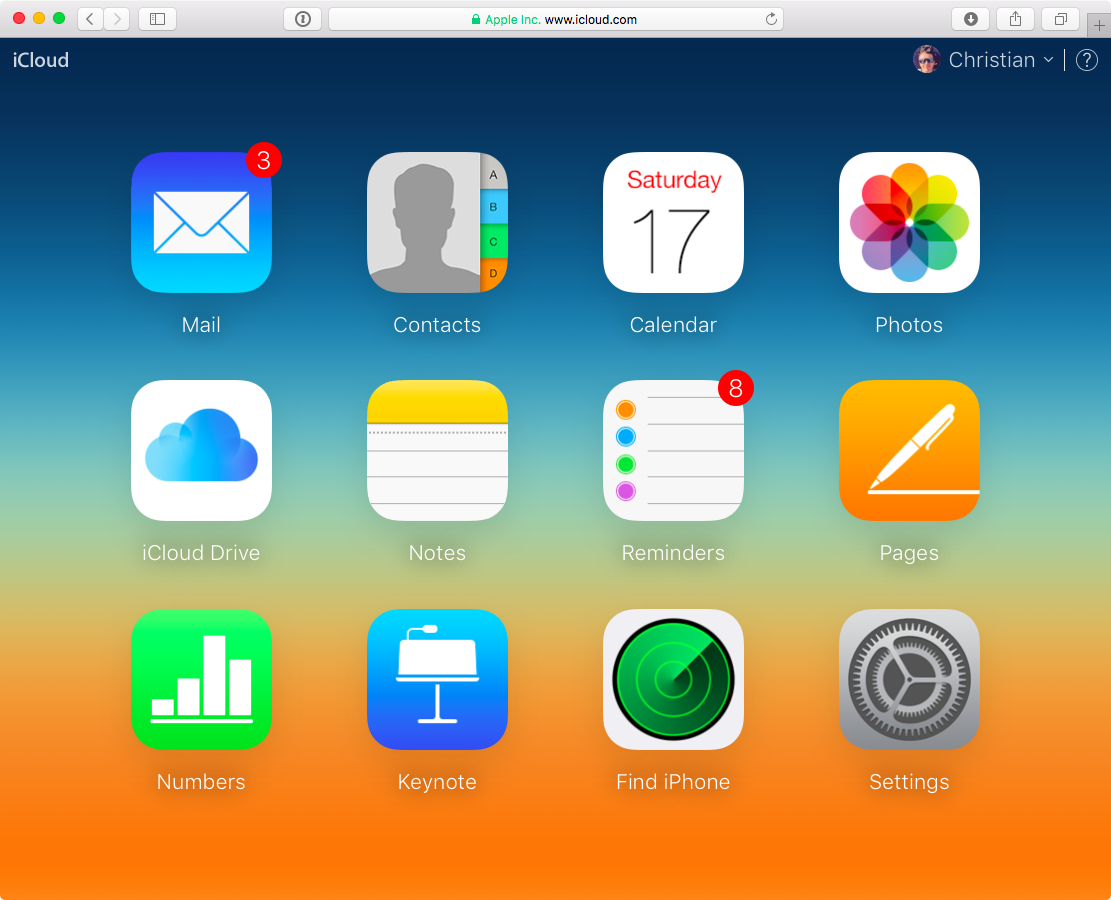Click the iCloud title text
Screen dimensions: 1111x900
pyautogui.click(x=41, y=60)
